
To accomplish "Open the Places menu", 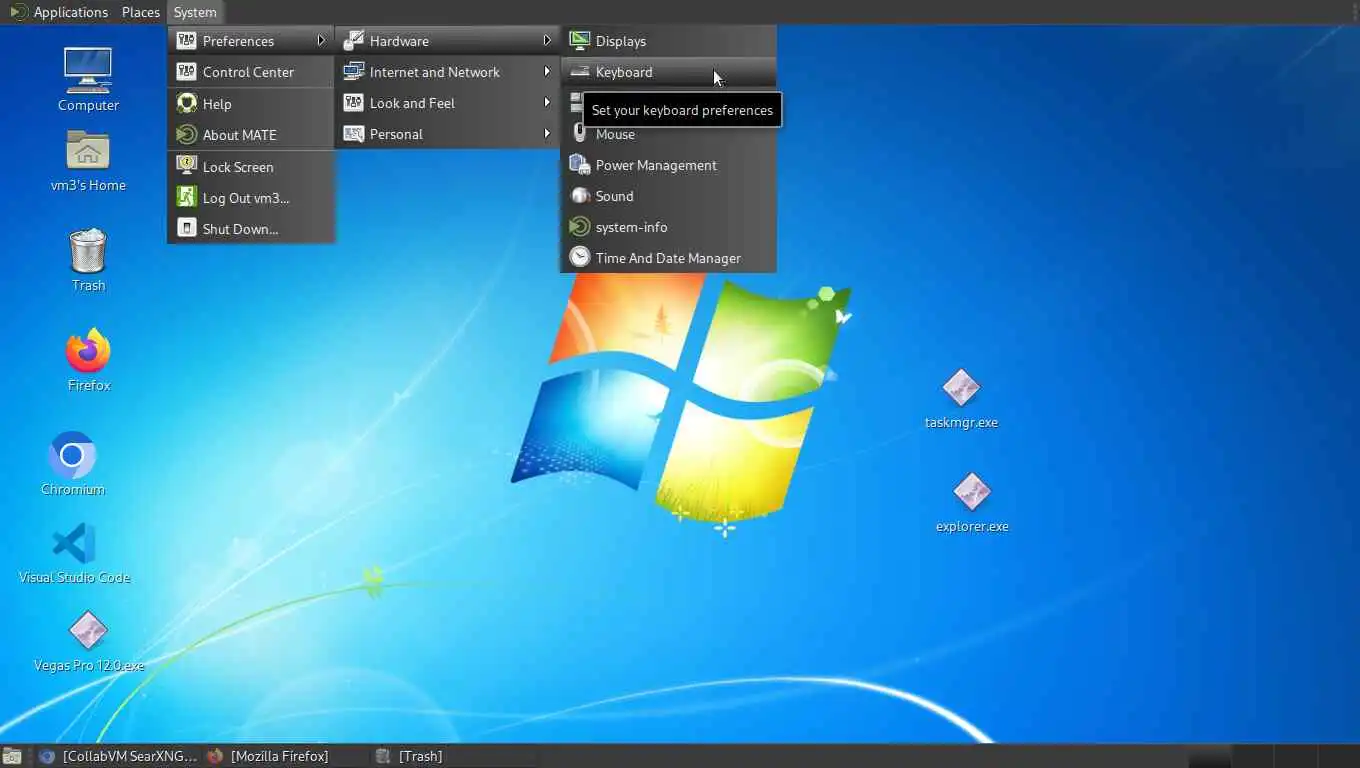I will click(x=140, y=12).
